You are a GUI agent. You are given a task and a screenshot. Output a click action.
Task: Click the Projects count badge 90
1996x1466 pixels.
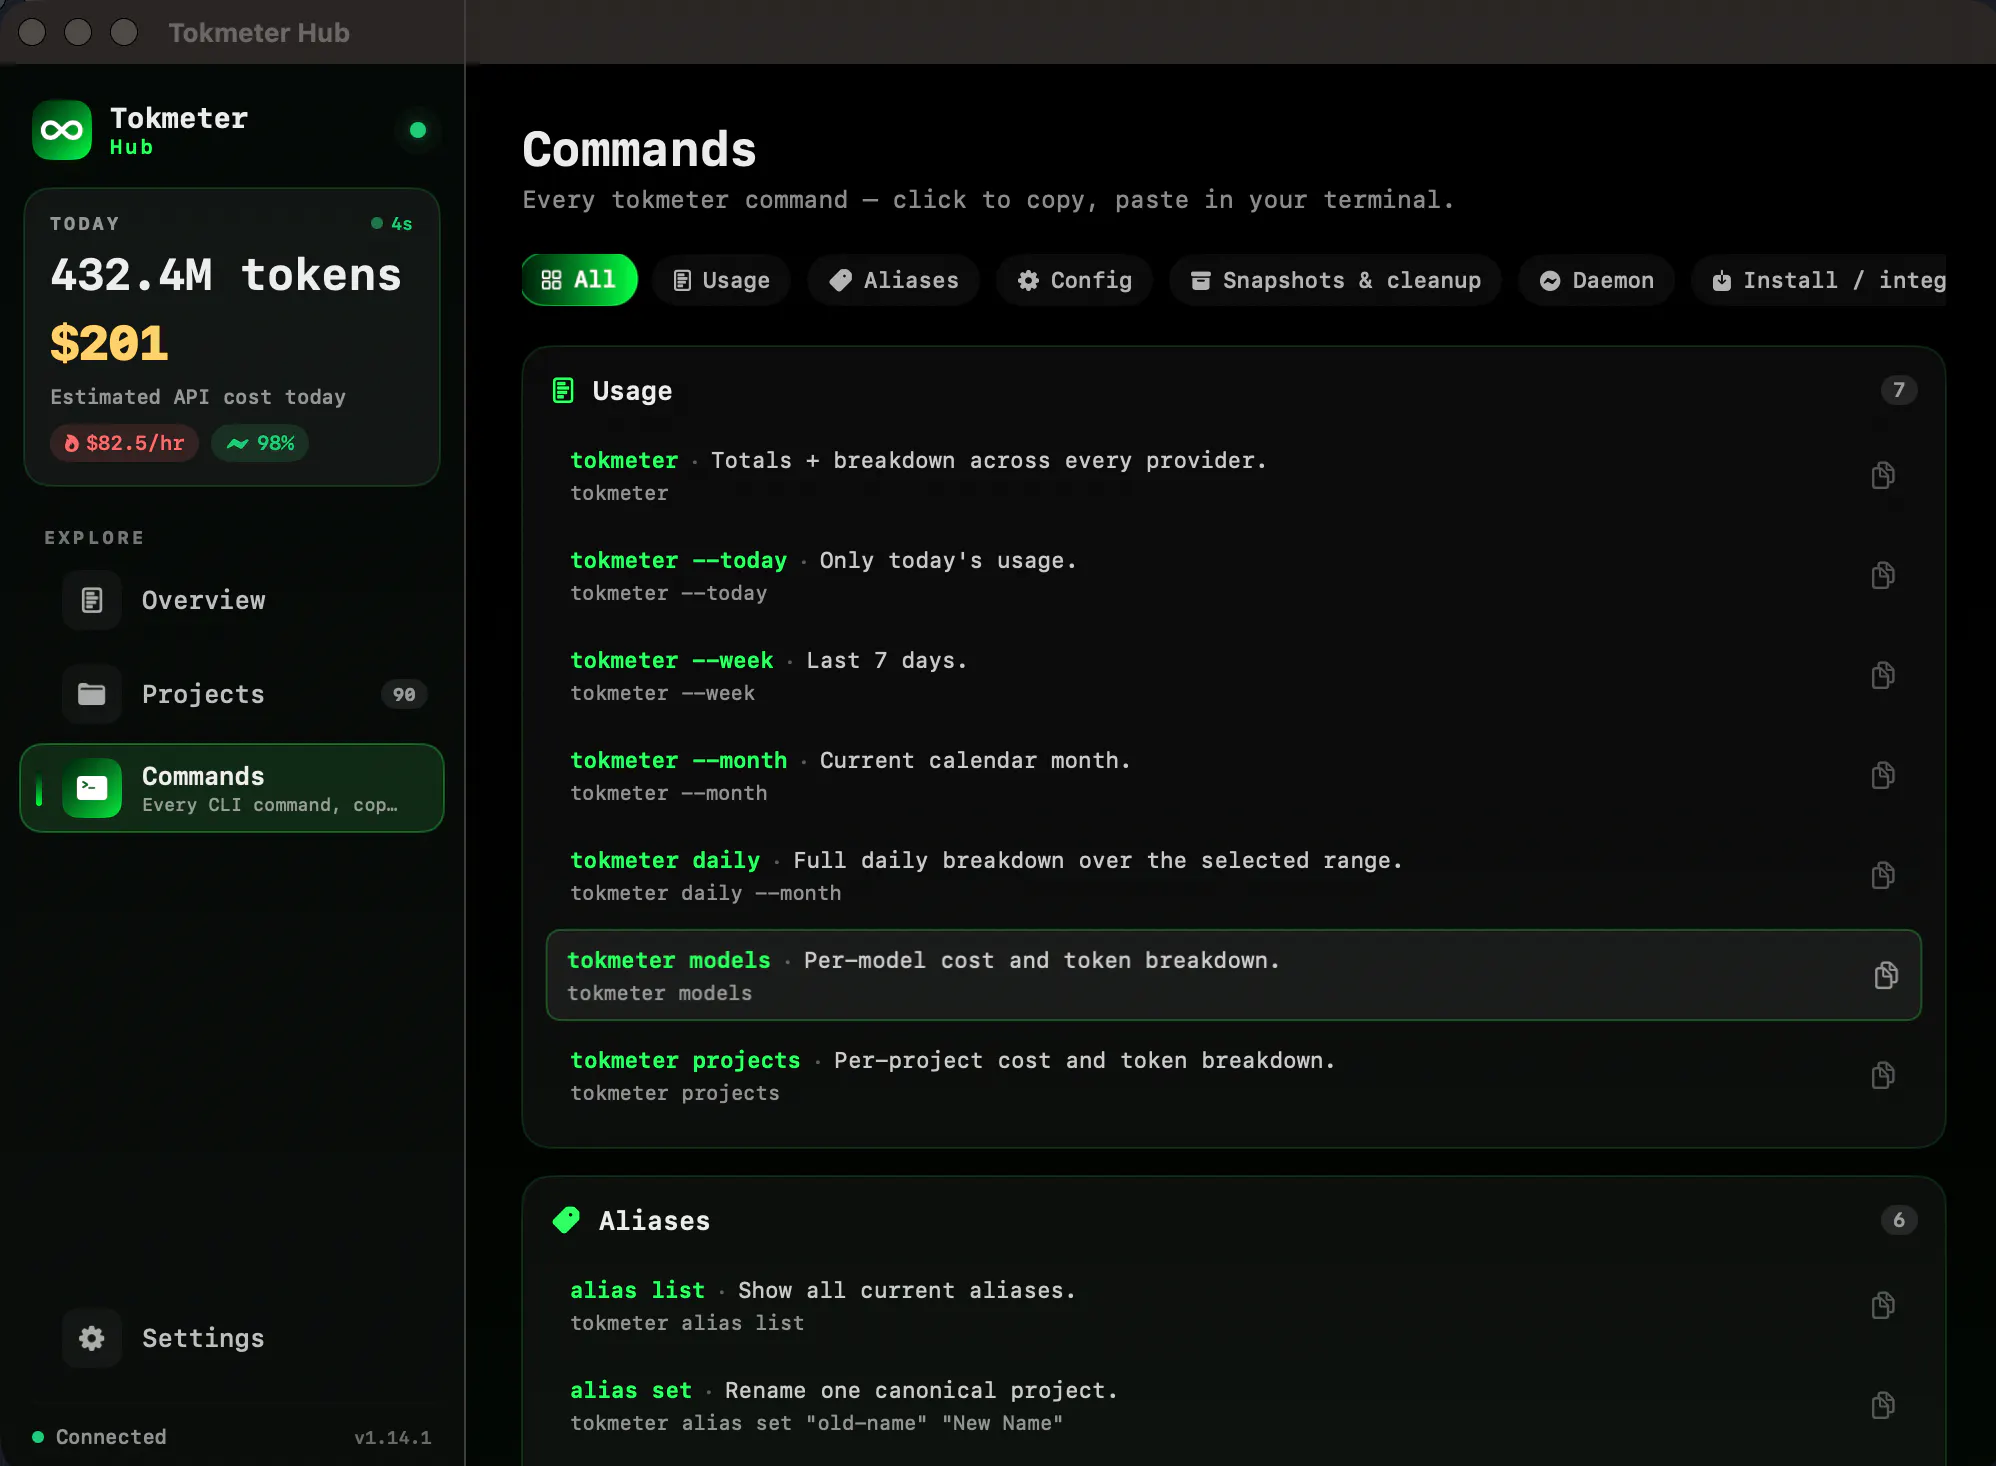coord(404,694)
